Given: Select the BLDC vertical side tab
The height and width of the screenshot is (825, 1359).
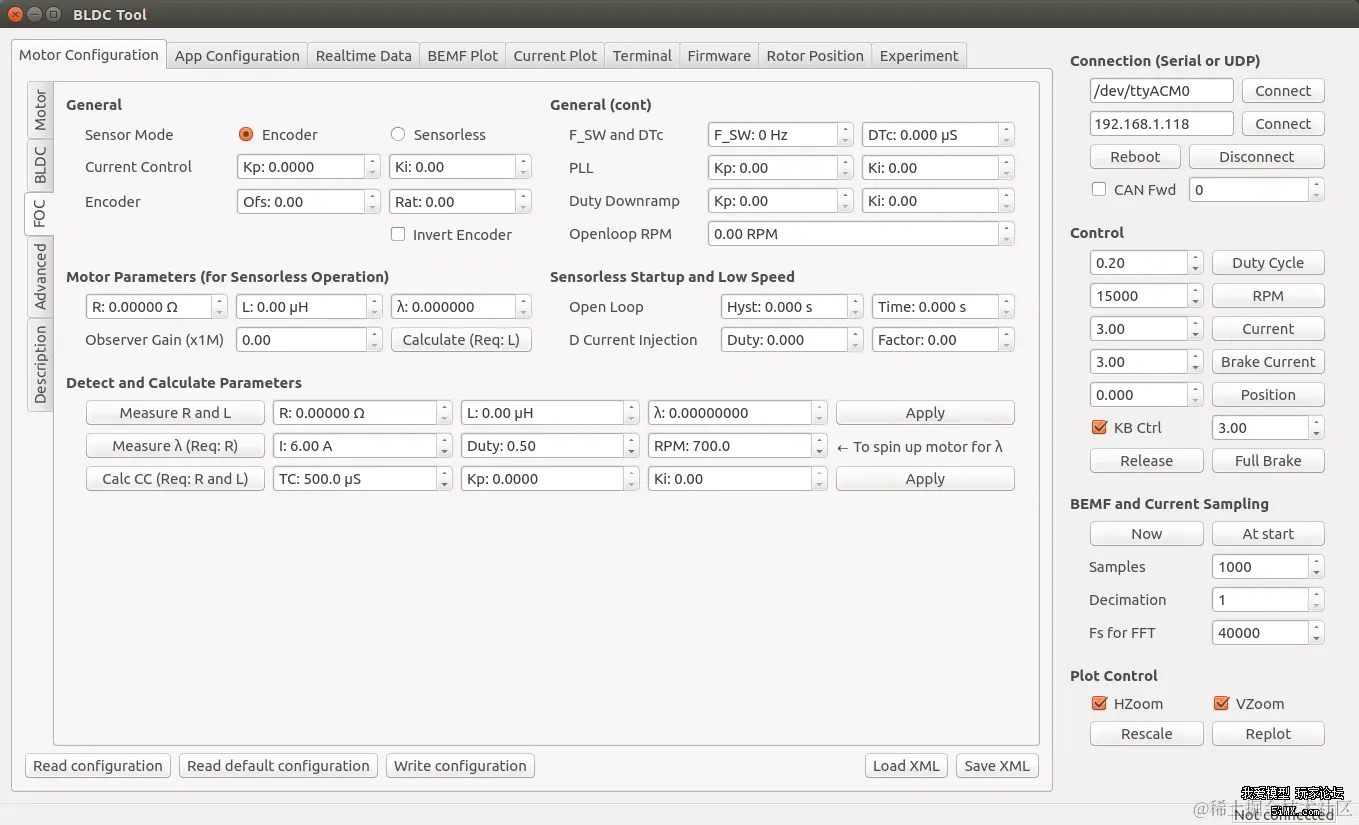Looking at the screenshot, I should click(x=40, y=165).
